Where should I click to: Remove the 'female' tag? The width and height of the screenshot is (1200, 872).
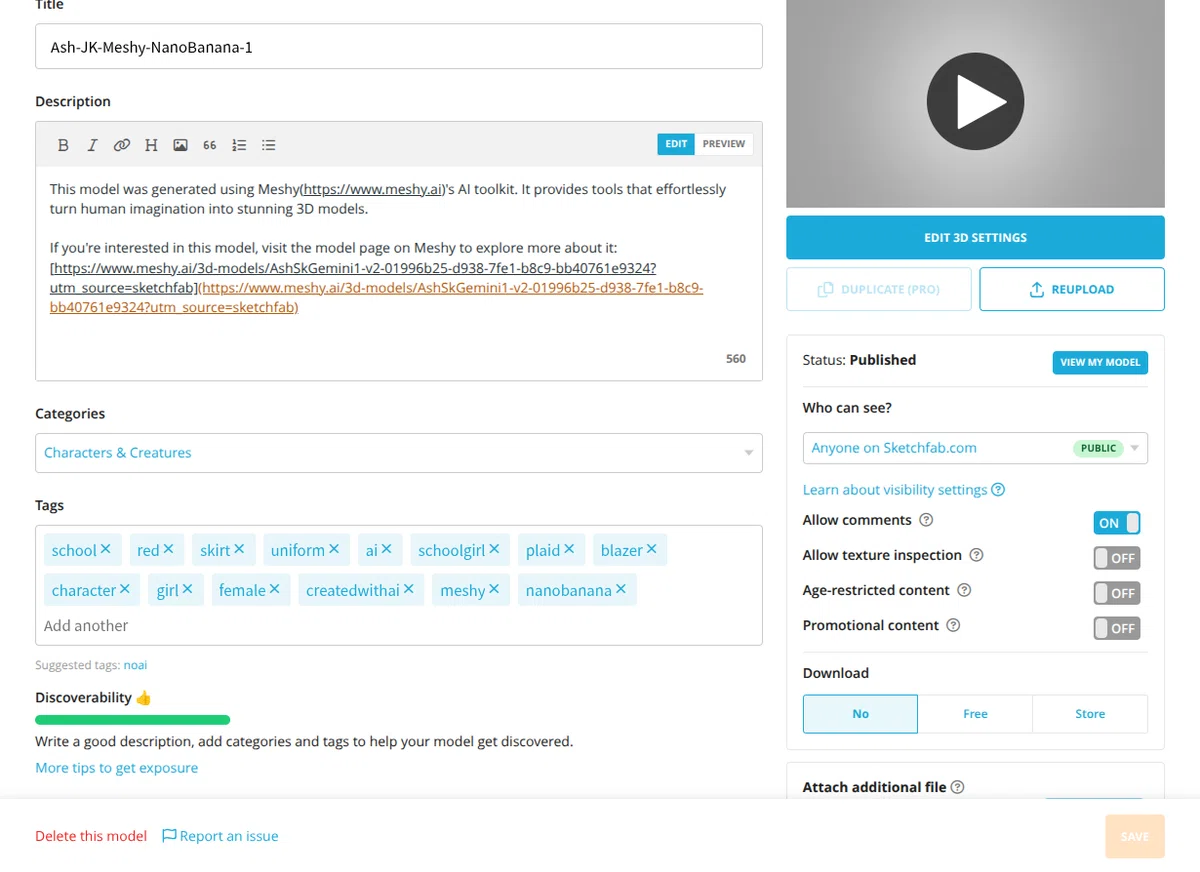(x=275, y=589)
